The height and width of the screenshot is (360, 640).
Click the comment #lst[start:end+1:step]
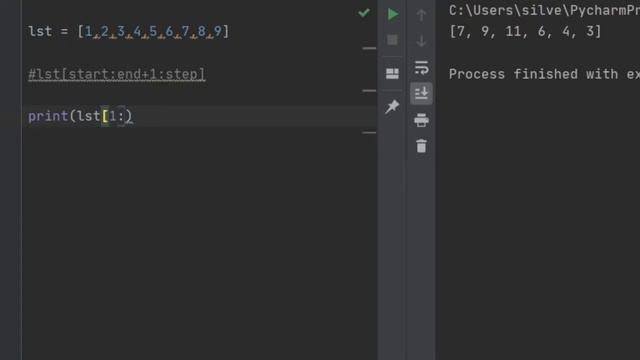pos(117,74)
